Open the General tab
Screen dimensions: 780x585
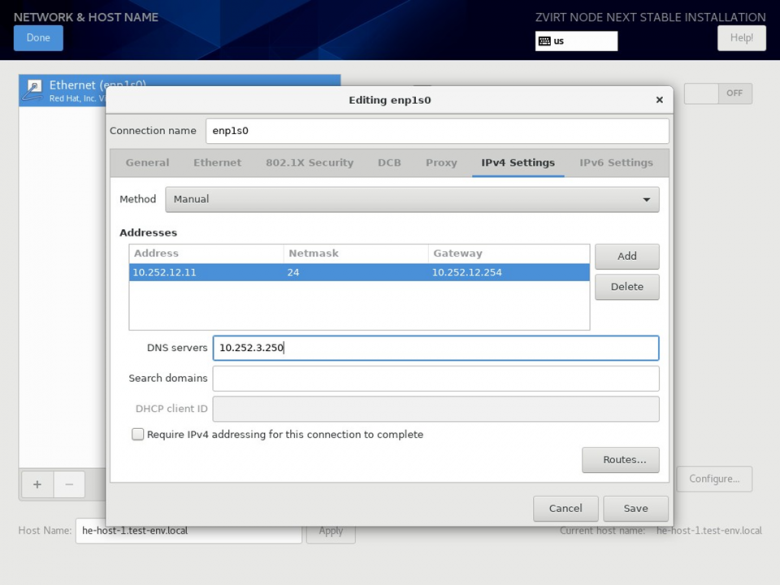[147, 163]
